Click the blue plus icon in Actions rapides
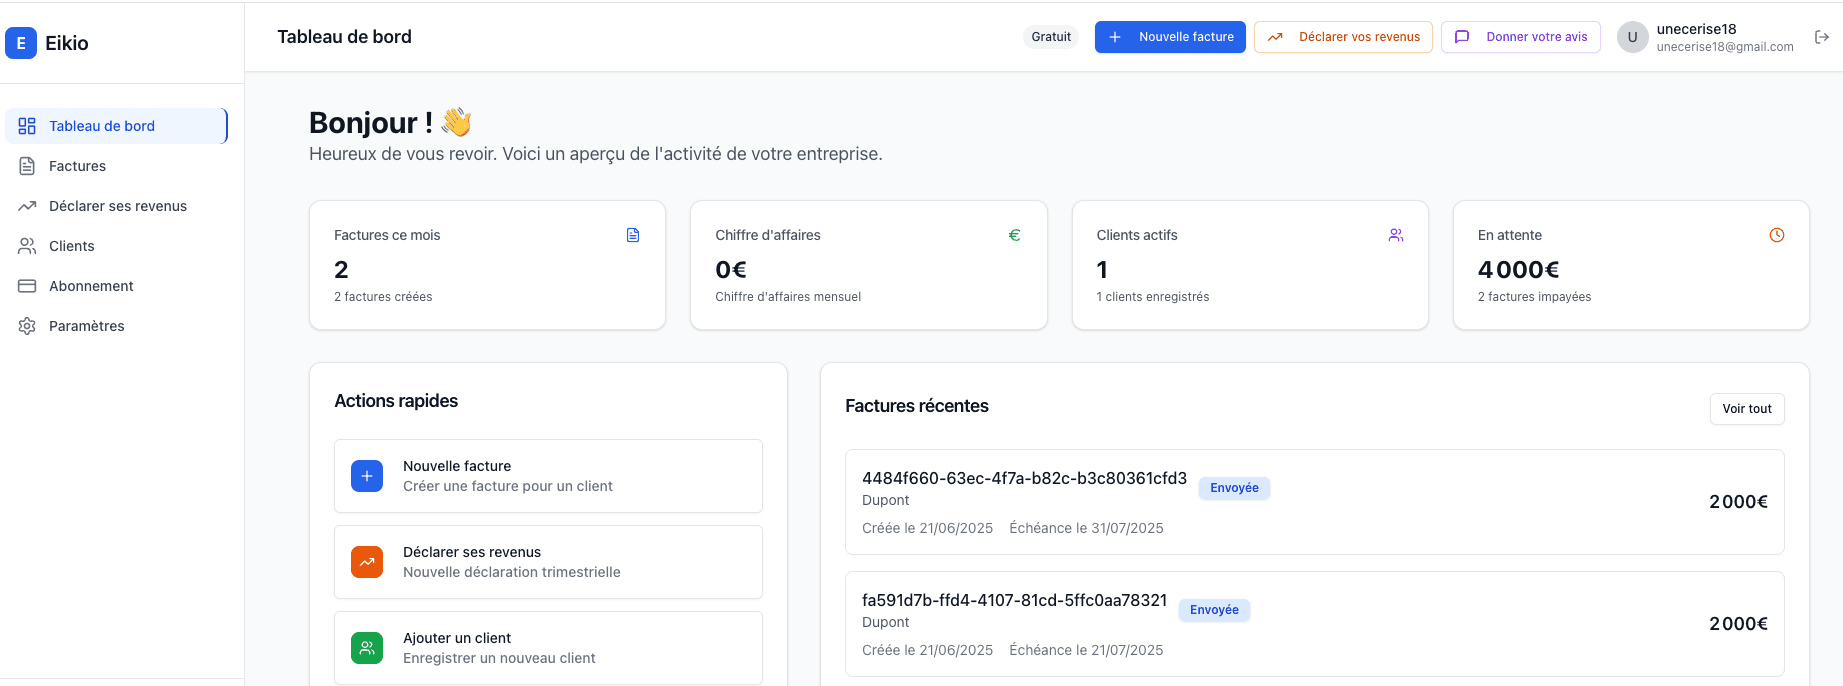 [367, 476]
